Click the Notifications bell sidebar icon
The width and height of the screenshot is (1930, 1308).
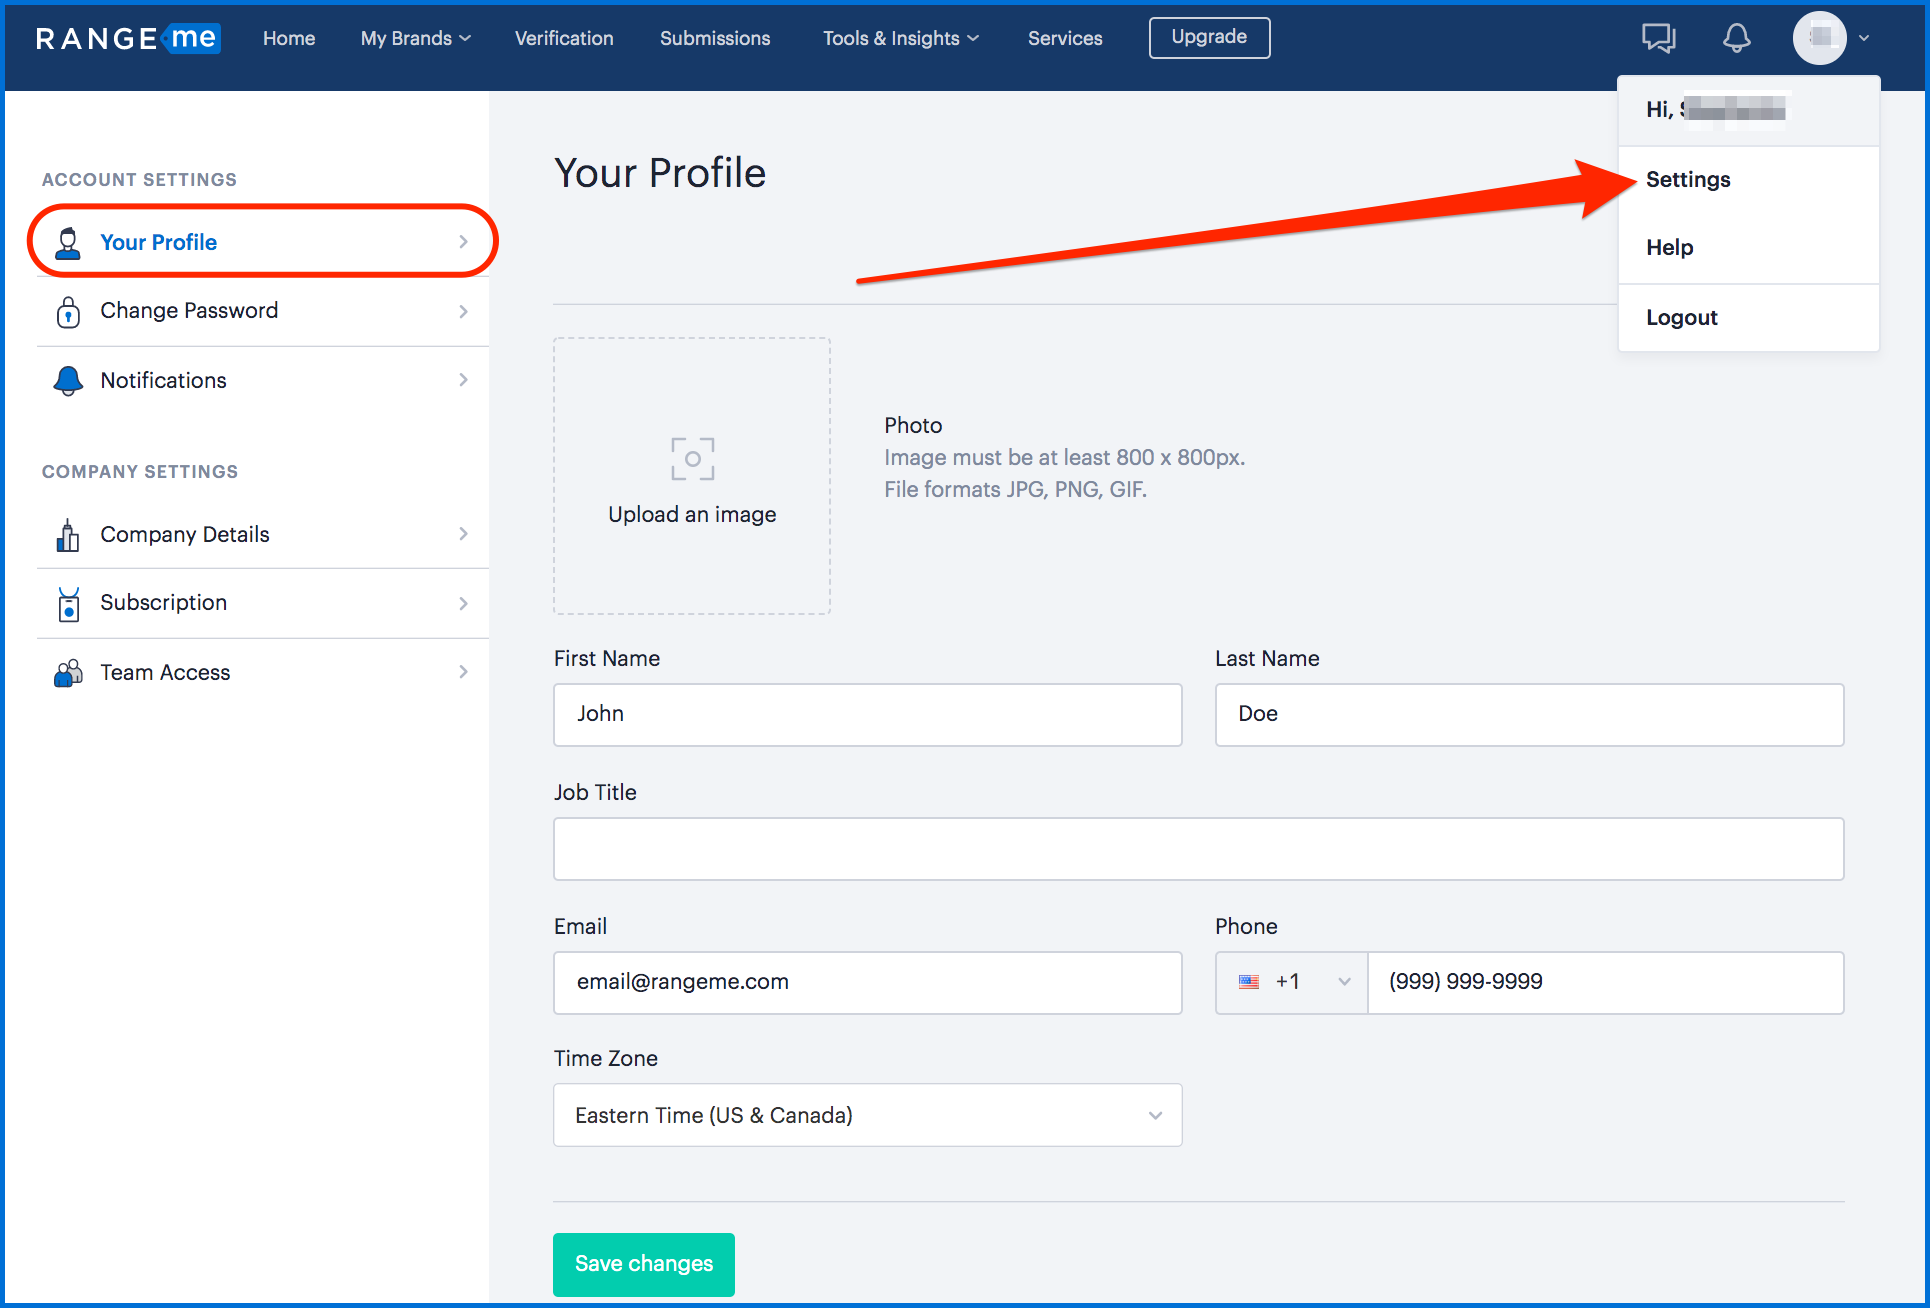click(x=68, y=380)
